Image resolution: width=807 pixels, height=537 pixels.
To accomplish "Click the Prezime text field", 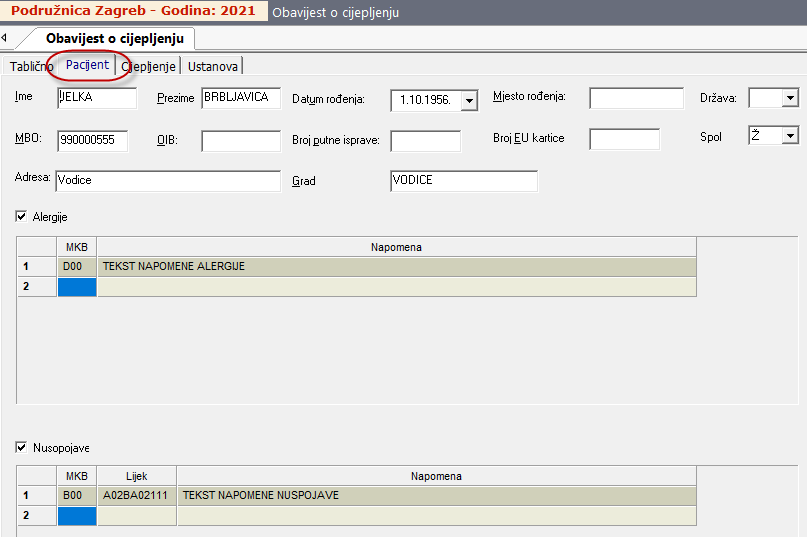I will pyautogui.click(x=241, y=98).
